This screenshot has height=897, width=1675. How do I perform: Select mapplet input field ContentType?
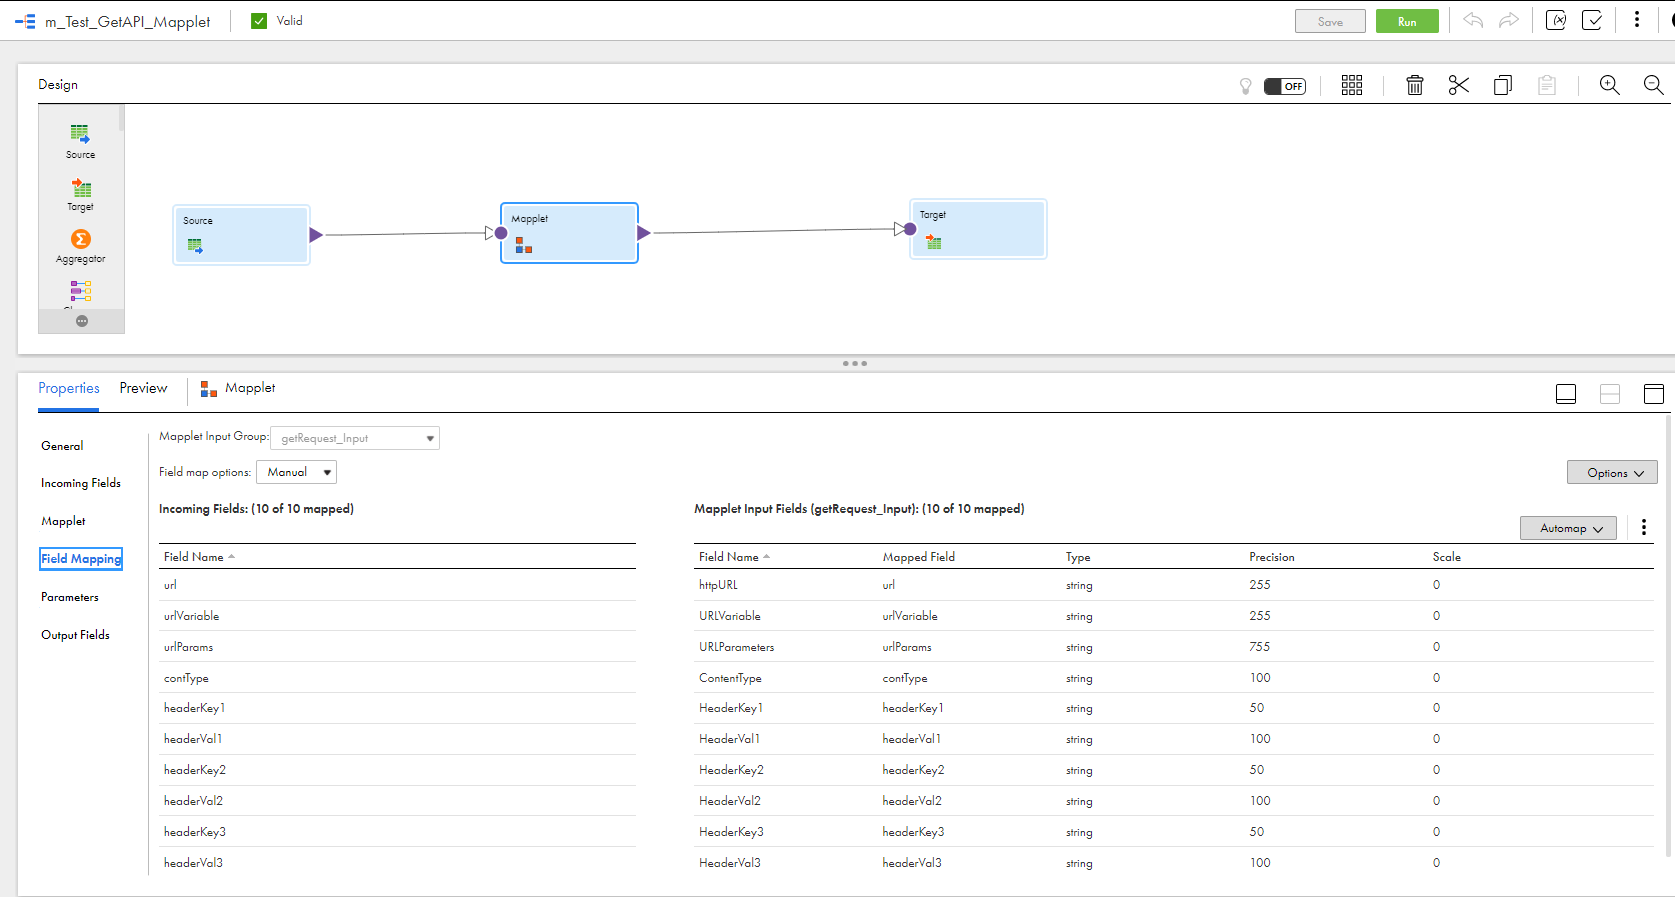(730, 678)
